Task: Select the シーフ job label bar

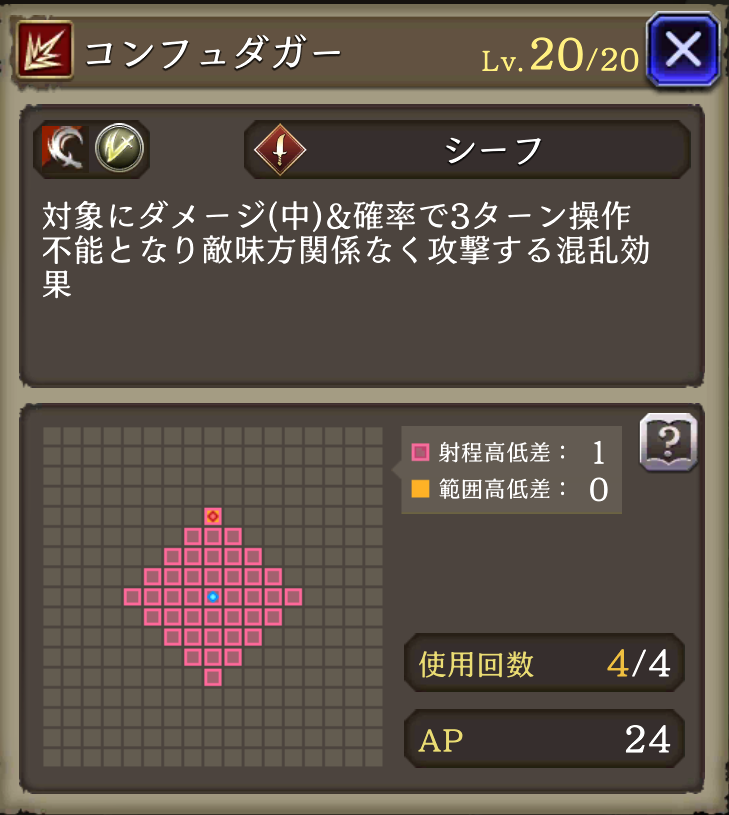Action: pyautogui.click(x=467, y=150)
